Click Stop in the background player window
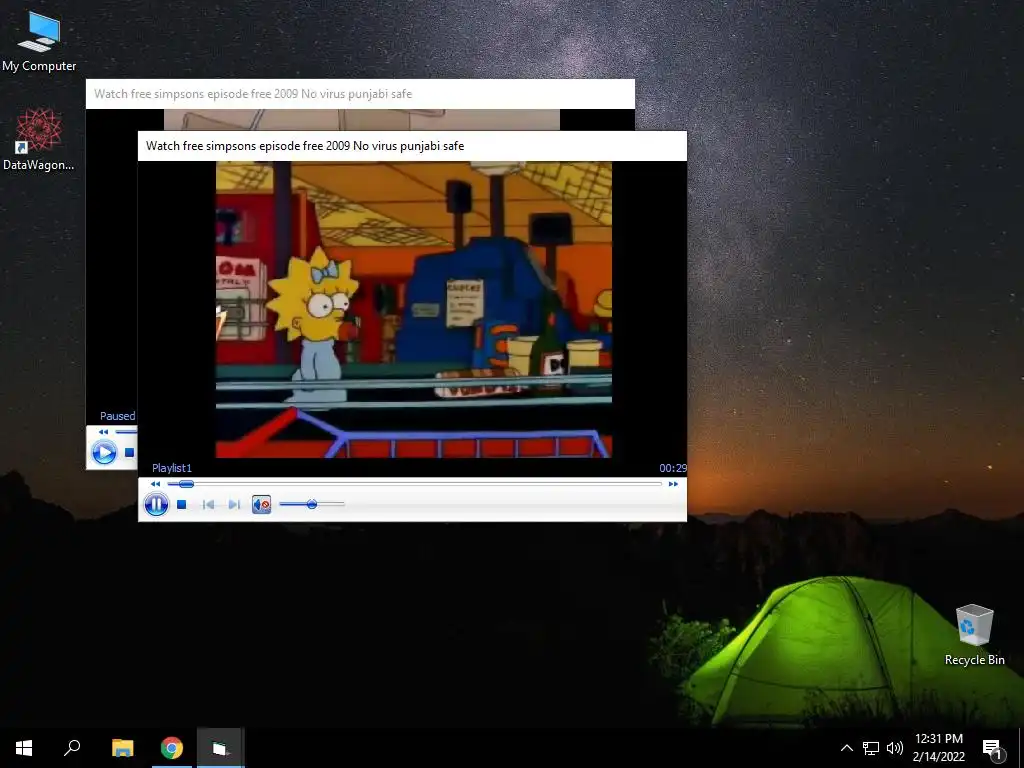Image resolution: width=1024 pixels, height=768 pixels. 130,452
